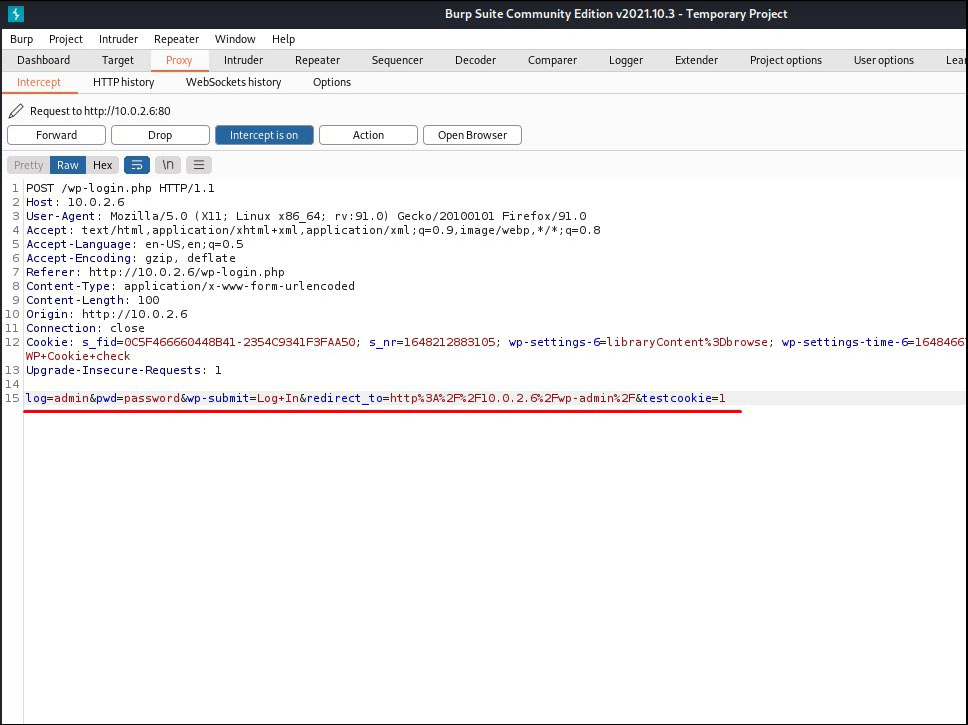Open the User options tab
Screen dimensions: 968x725
coord(884,61)
